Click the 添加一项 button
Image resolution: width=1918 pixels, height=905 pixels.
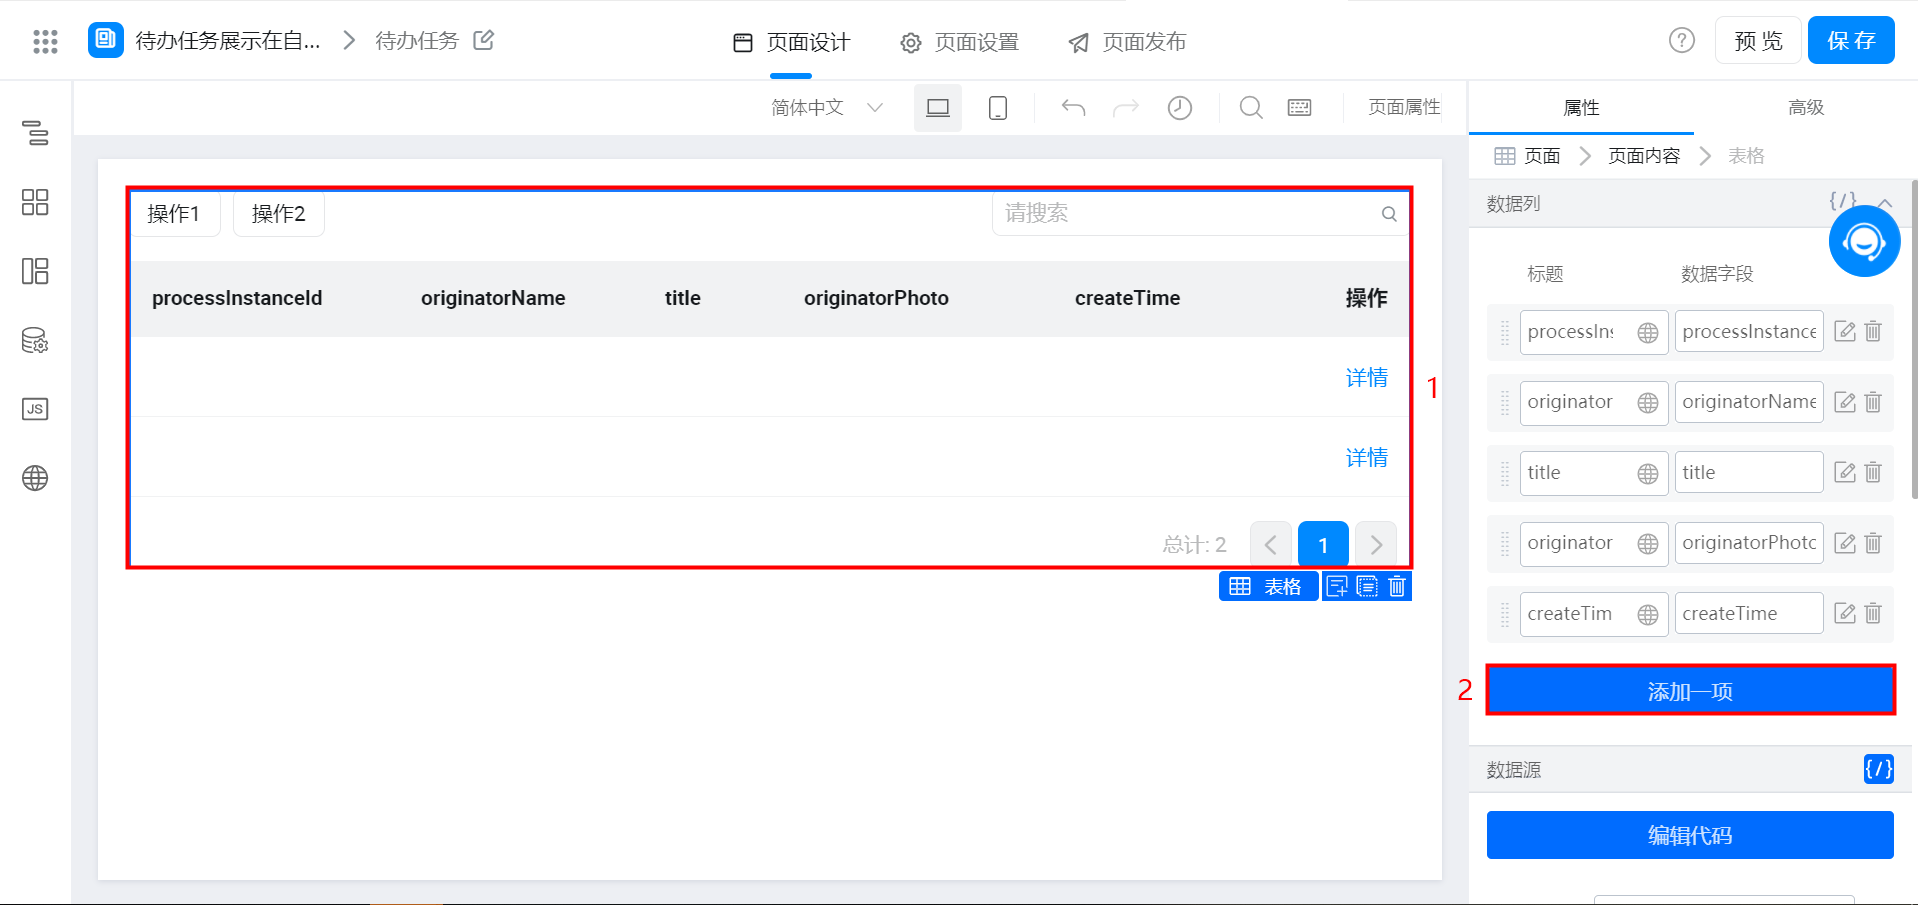click(1690, 691)
